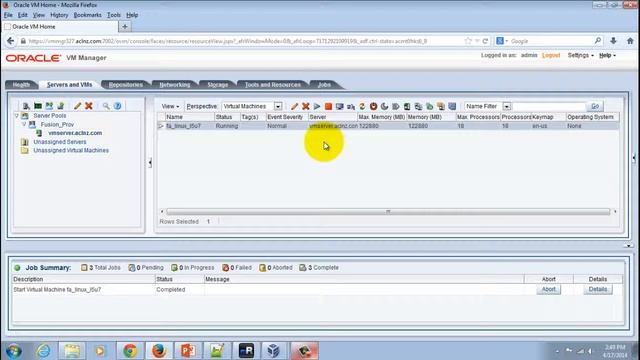The image size is (640, 360).
Task: Click the Firefox downloads arrow icon
Action: click(x=613, y=41)
